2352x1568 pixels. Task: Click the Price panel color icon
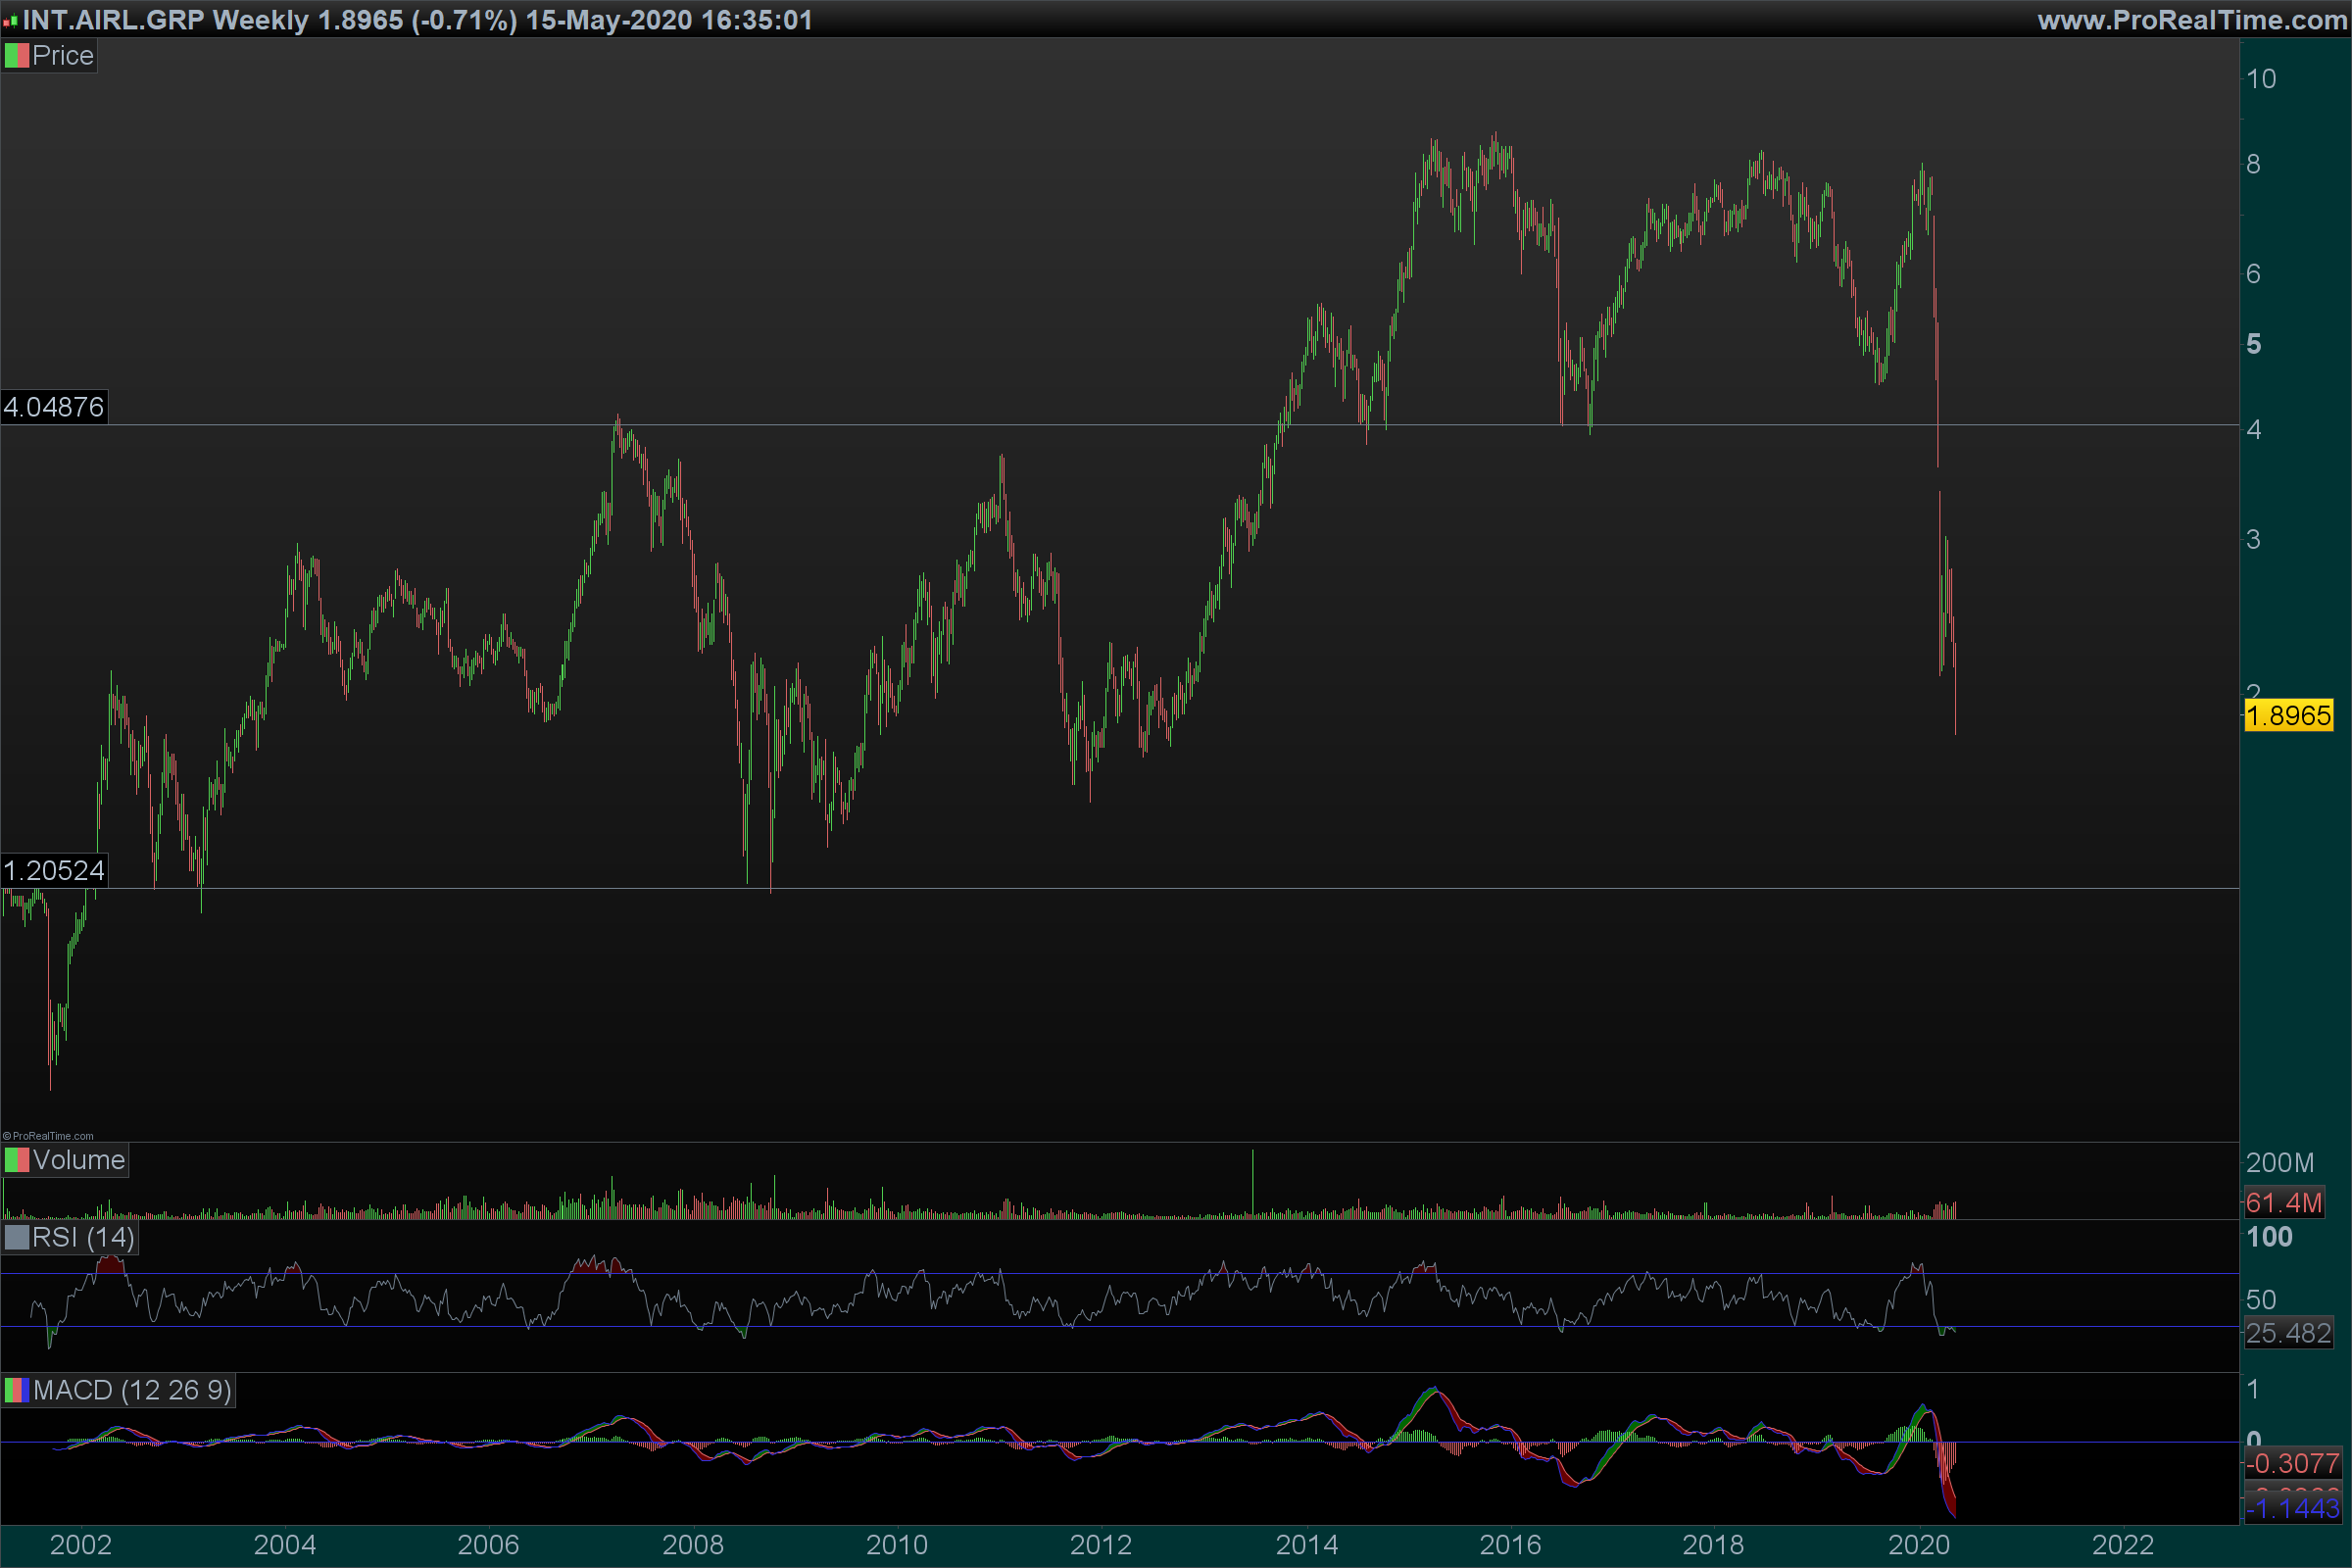tap(17, 56)
